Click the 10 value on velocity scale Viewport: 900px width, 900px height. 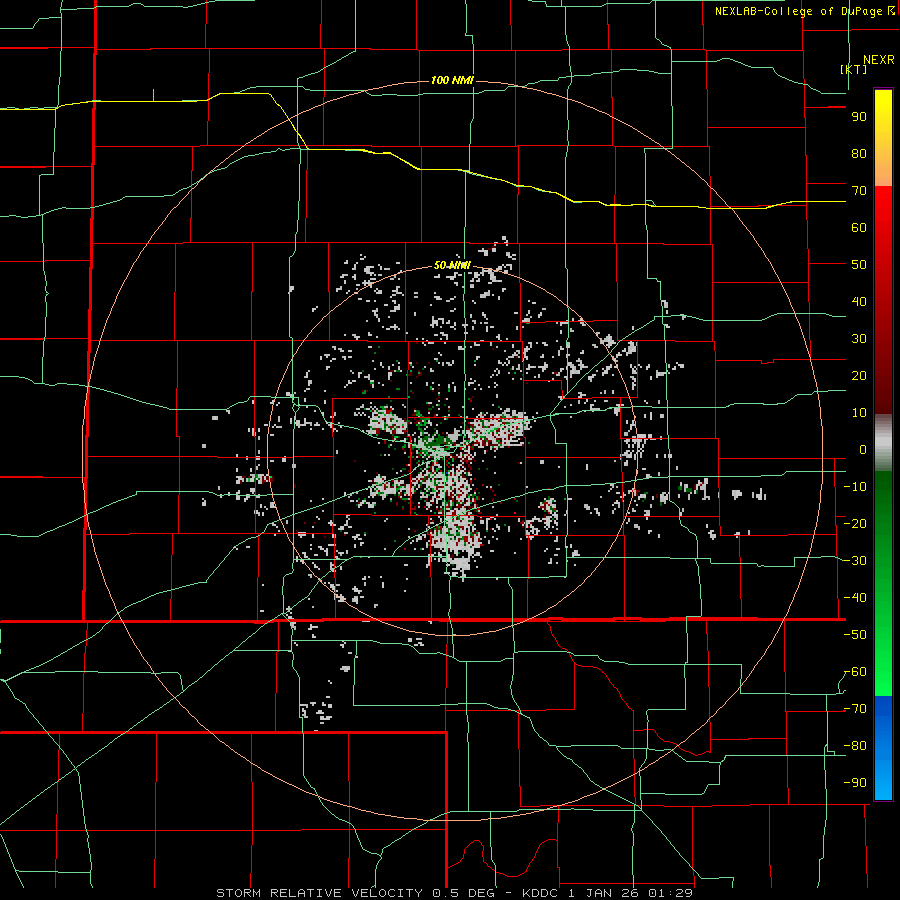(x=859, y=413)
